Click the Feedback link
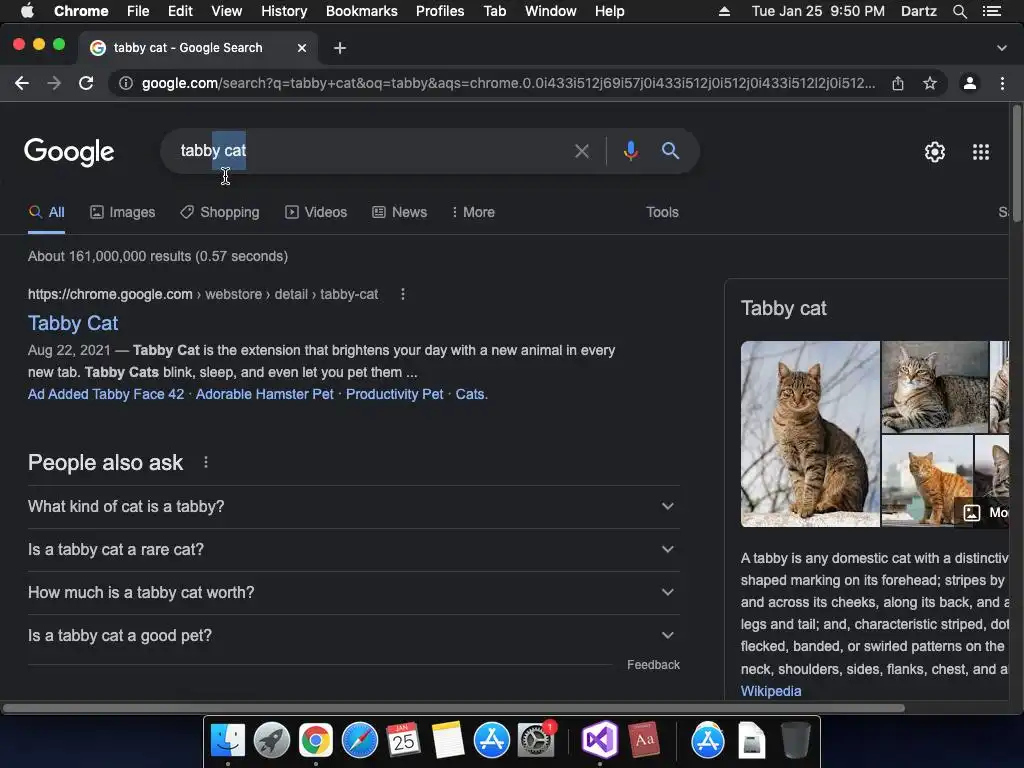 pos(653,665)
